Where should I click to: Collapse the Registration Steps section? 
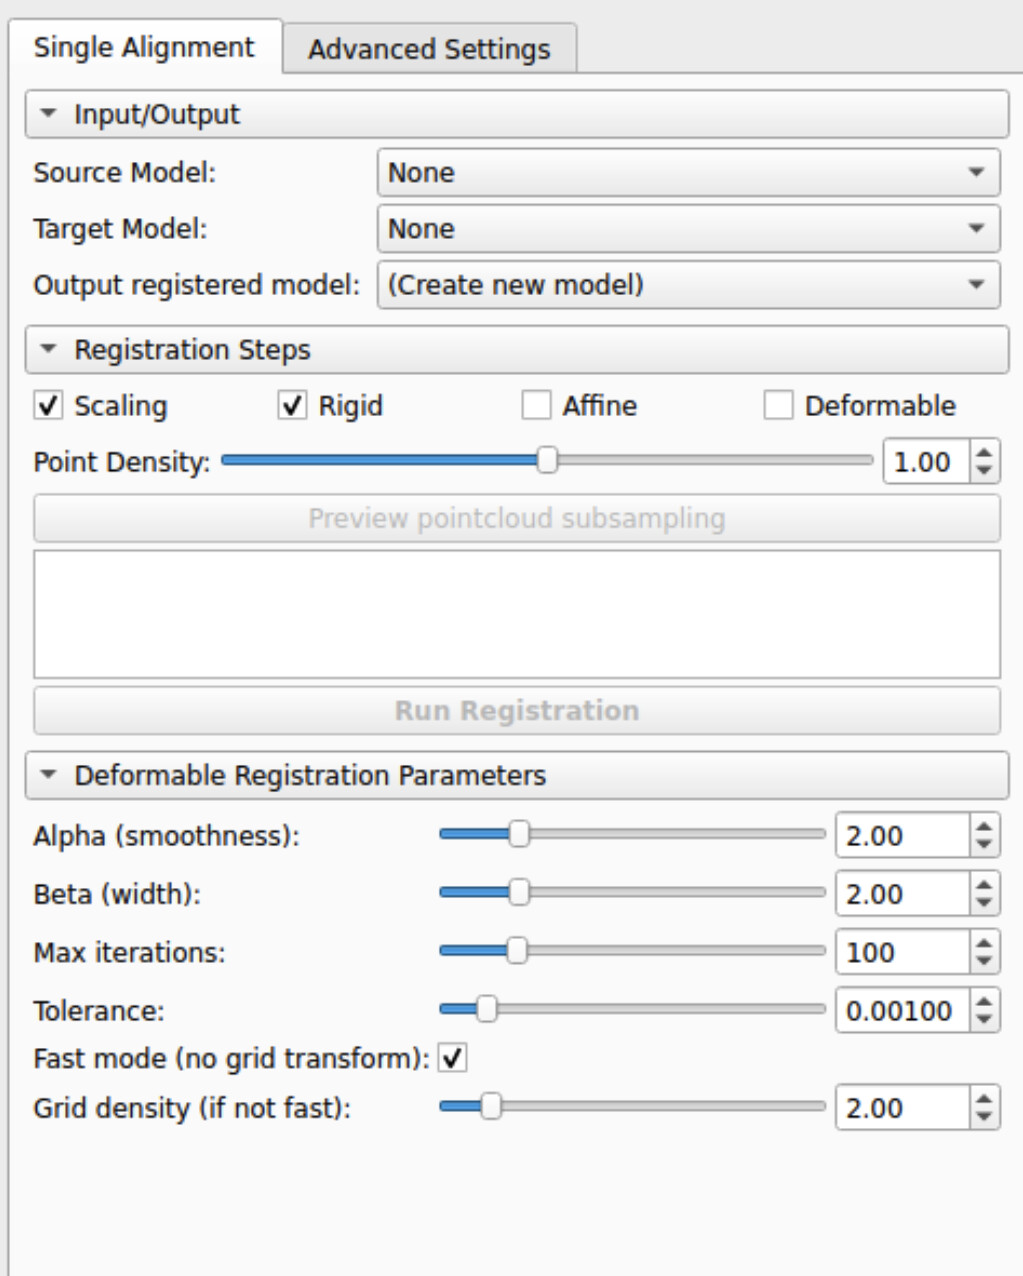click(48, 350)
